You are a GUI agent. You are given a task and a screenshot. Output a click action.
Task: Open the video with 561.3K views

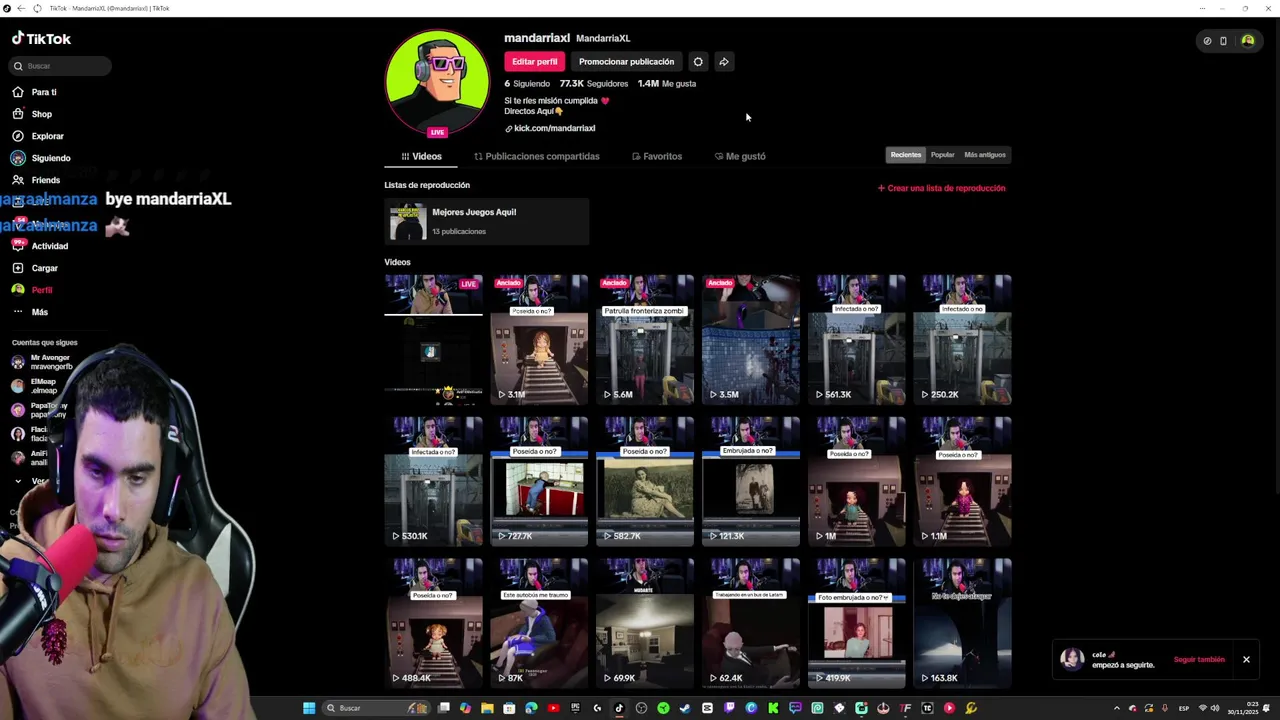(857, 339)
